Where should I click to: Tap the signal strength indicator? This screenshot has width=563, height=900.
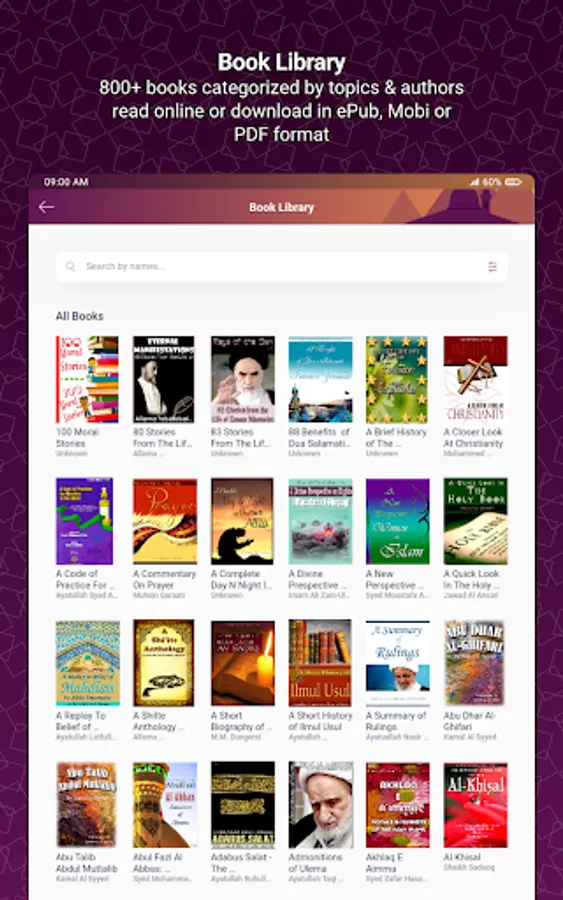tap(475, 182)
